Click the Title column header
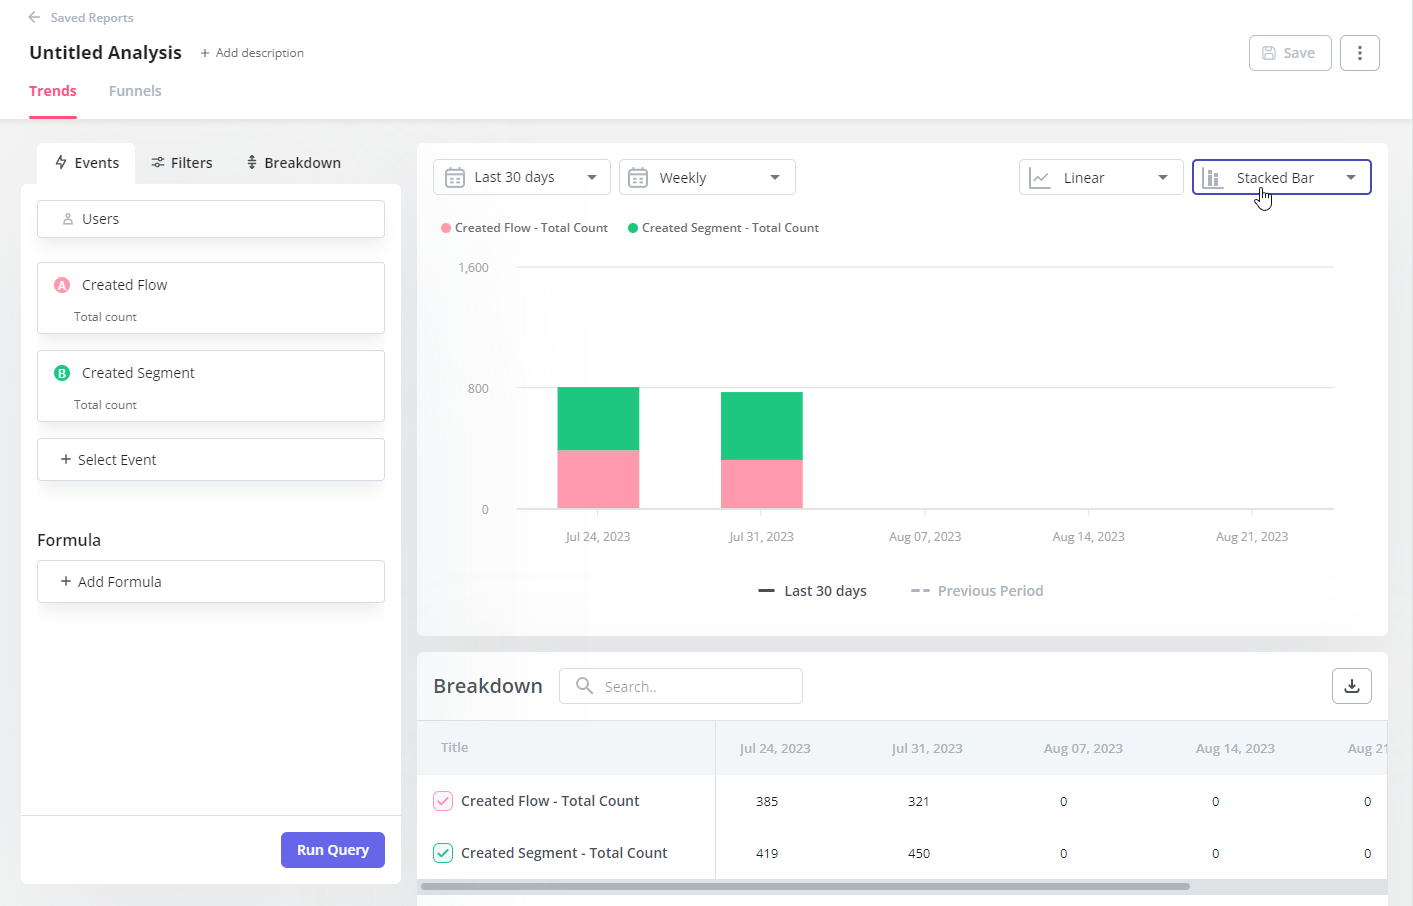The height and width of the screenshot is (906, 1413). (454, 747)
